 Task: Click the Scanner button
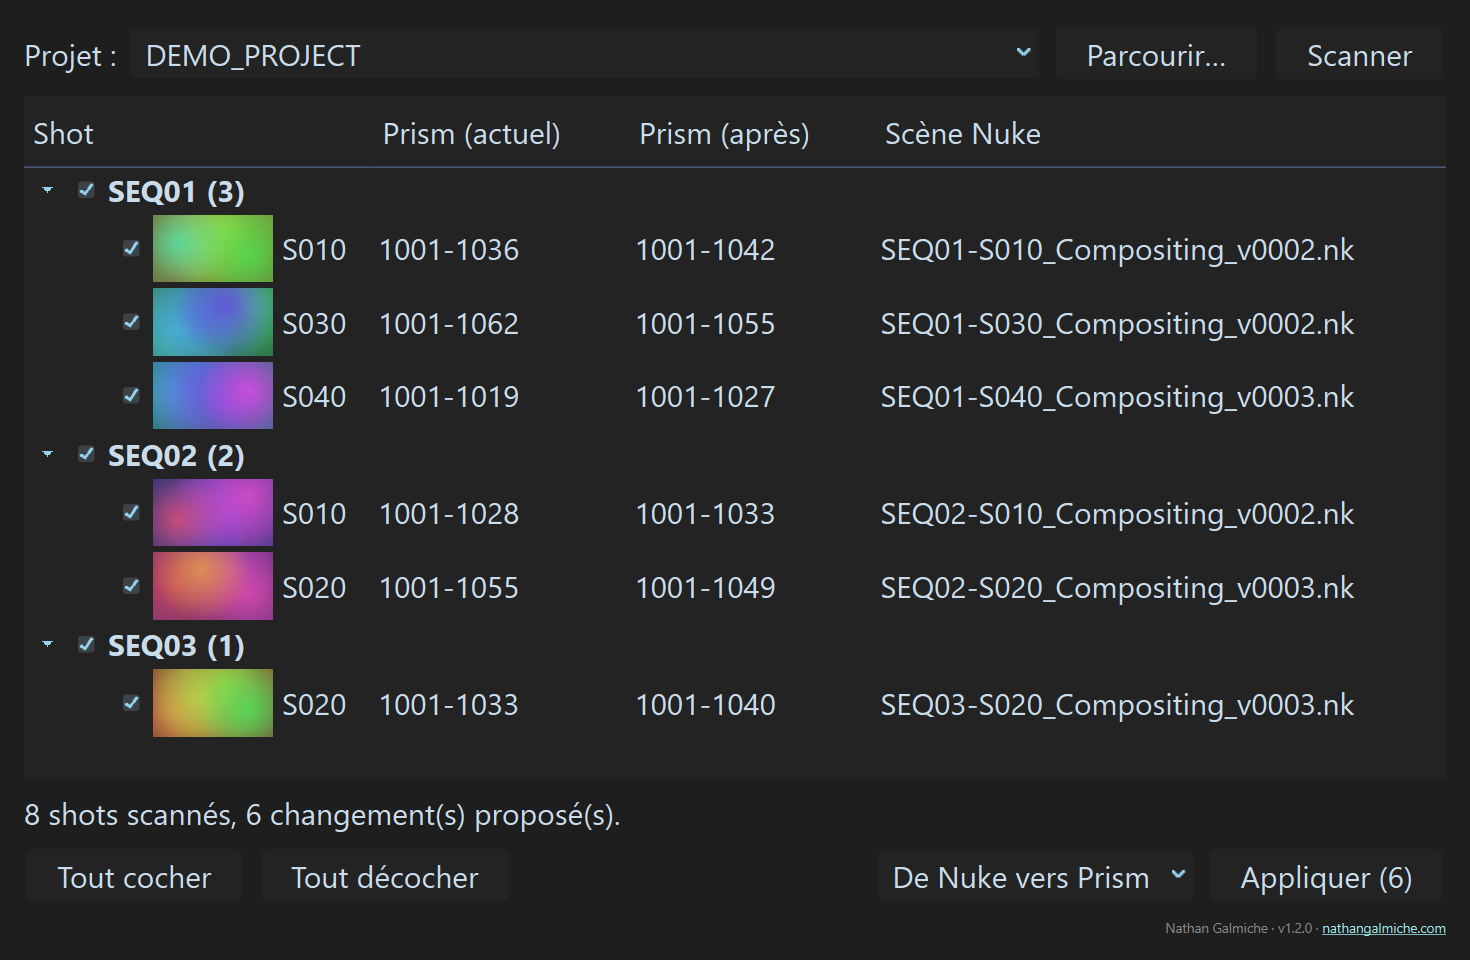coord(1360,54)
